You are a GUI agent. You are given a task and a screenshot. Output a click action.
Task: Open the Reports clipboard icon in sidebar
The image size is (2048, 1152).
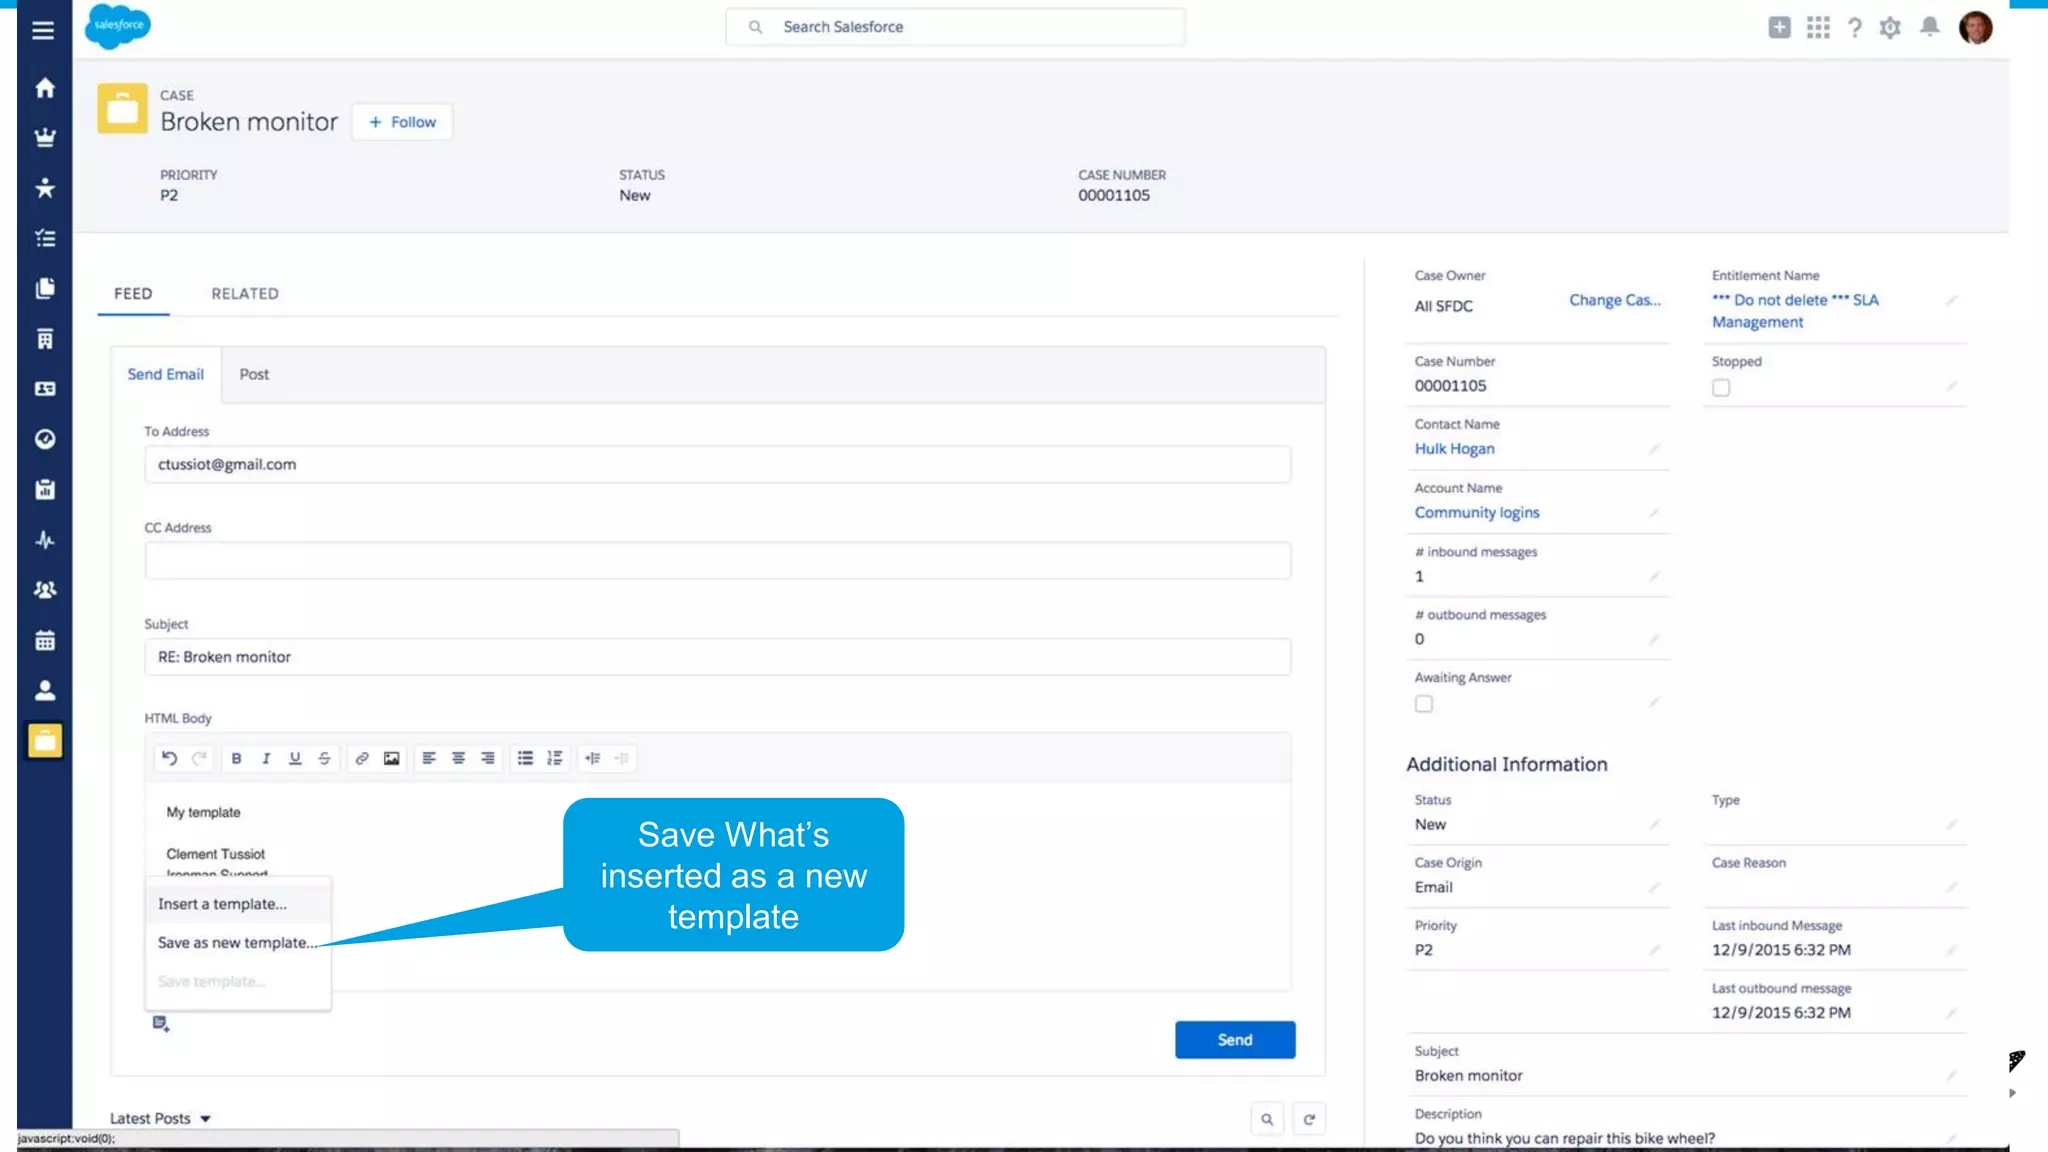(x=45, y=489)
